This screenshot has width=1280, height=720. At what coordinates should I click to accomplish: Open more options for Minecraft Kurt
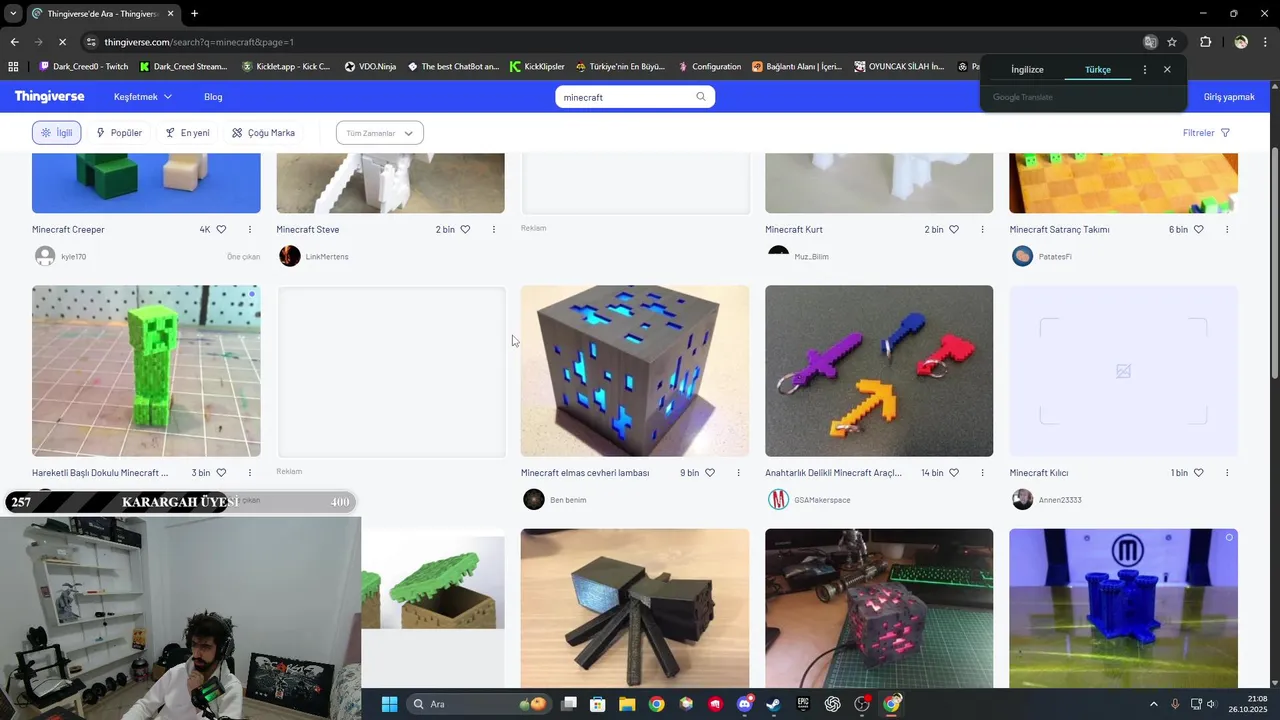click(983, 229)
